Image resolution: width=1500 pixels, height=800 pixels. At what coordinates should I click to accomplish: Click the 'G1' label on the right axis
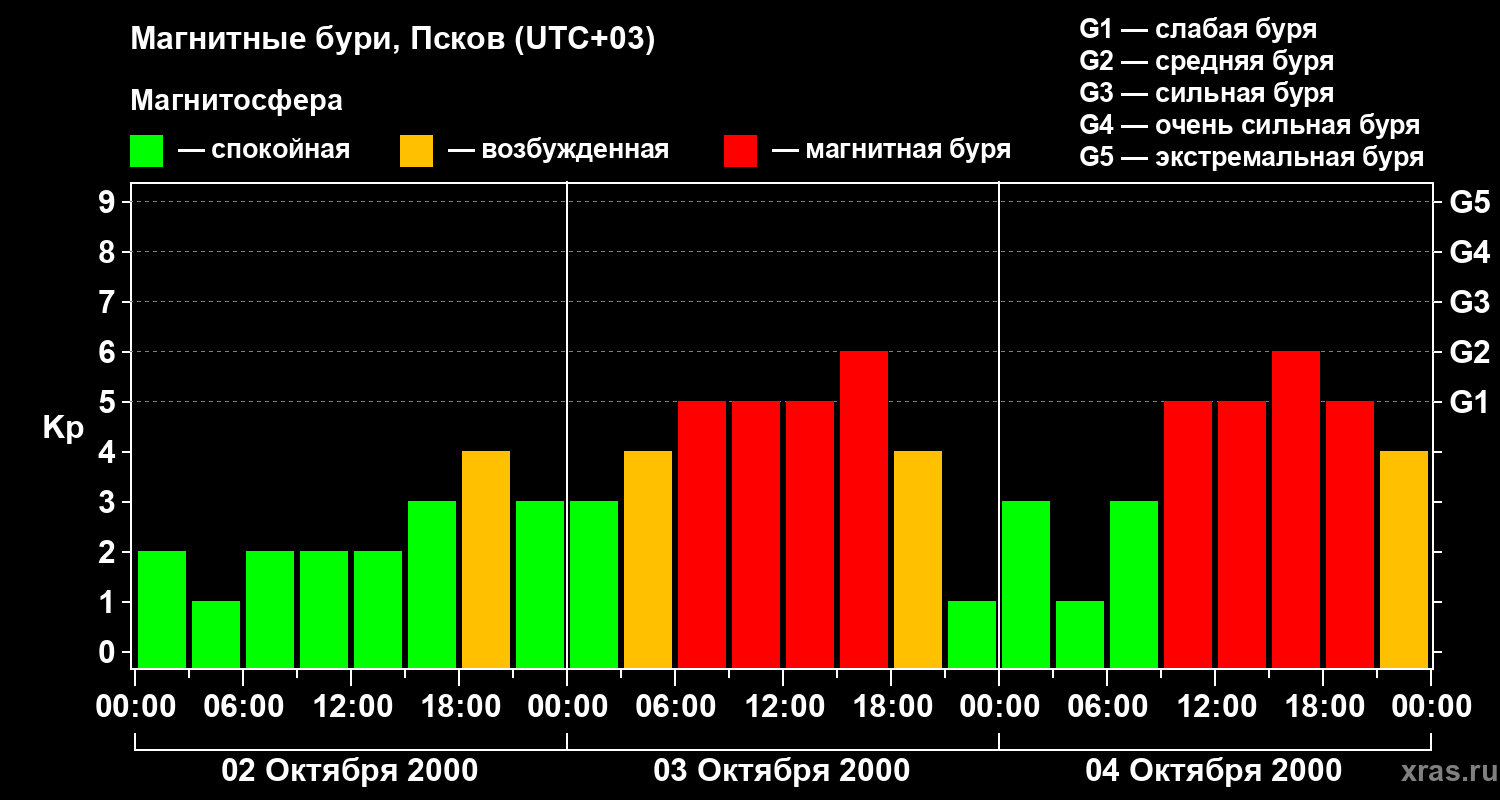click(x=1470, y=402)
